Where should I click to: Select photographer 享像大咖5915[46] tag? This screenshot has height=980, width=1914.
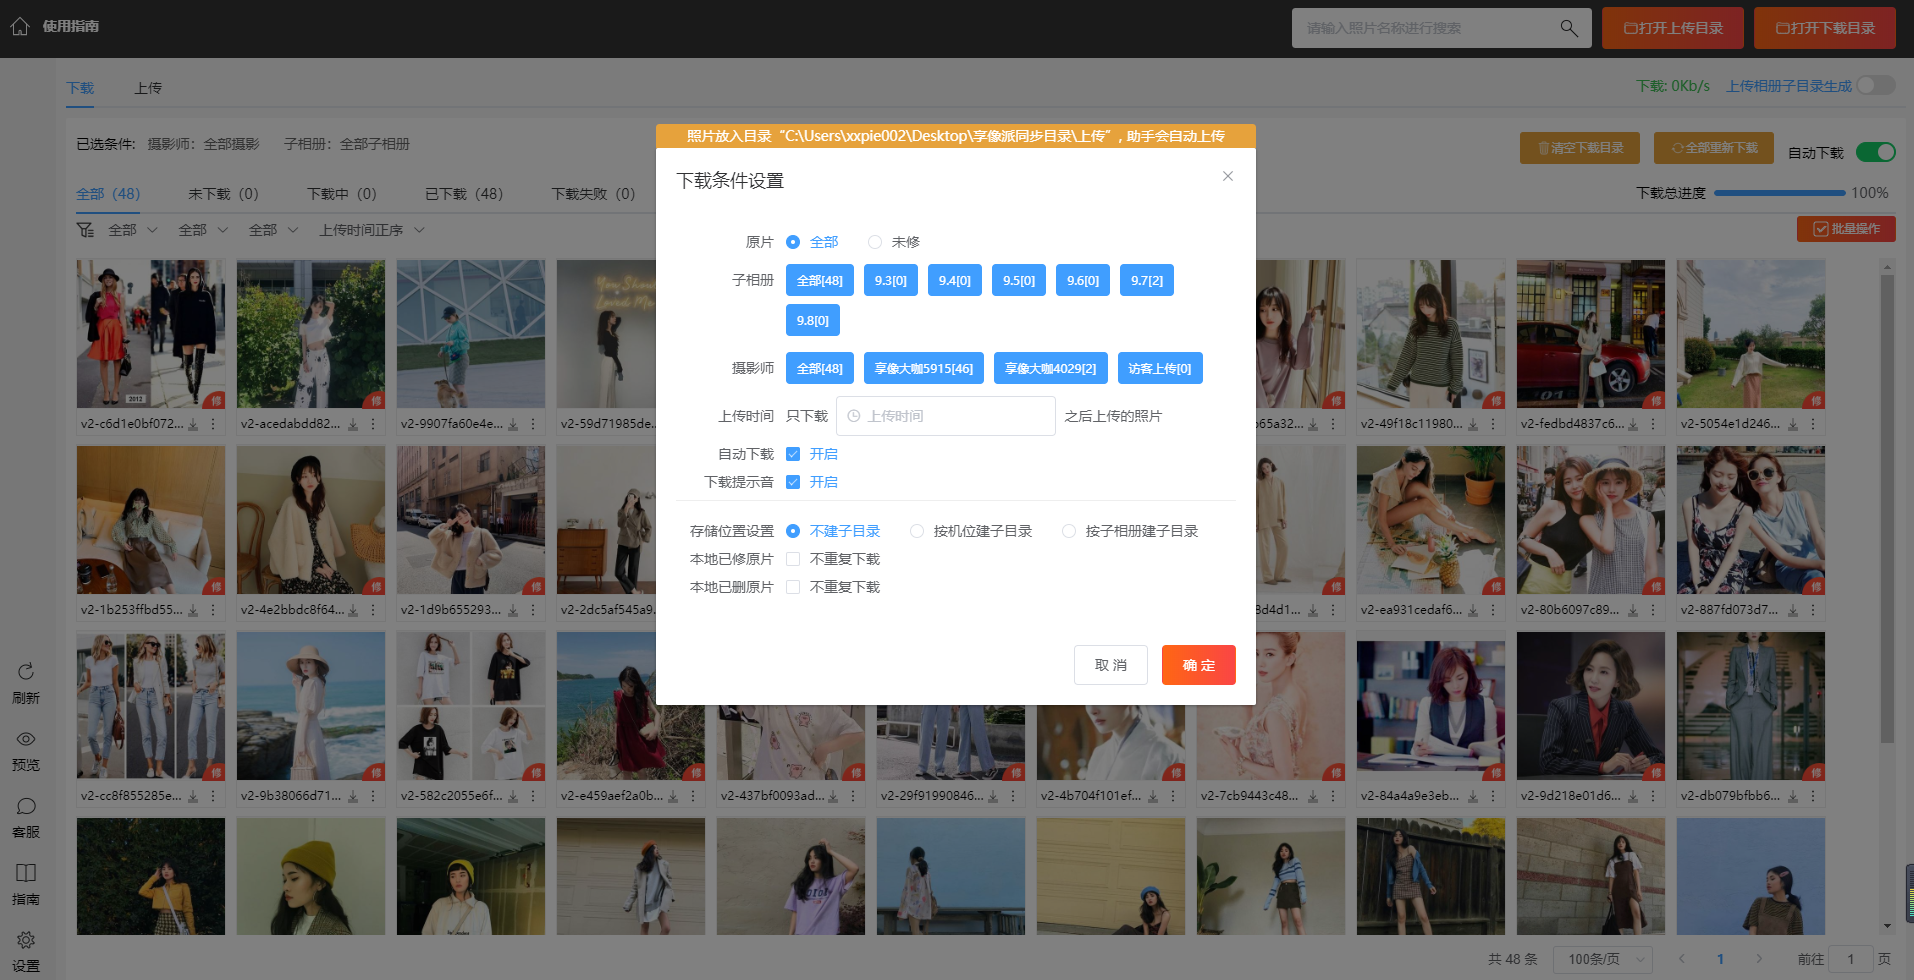coord(924,369)
